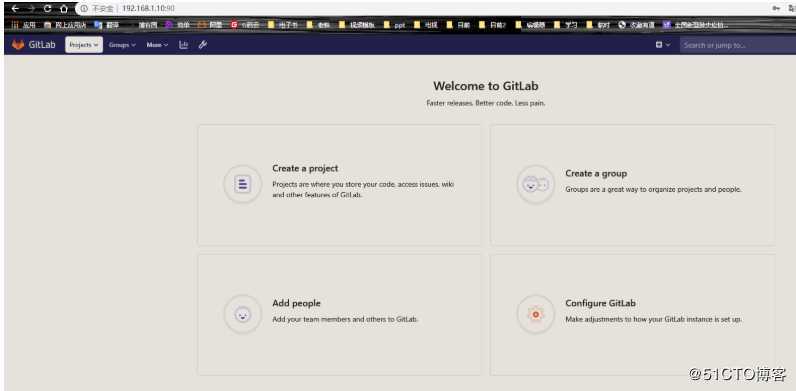The width and height of the screenshot is (796, 391).
Task: Click the Create a group faces icon
Action: [x=536, y=184]
